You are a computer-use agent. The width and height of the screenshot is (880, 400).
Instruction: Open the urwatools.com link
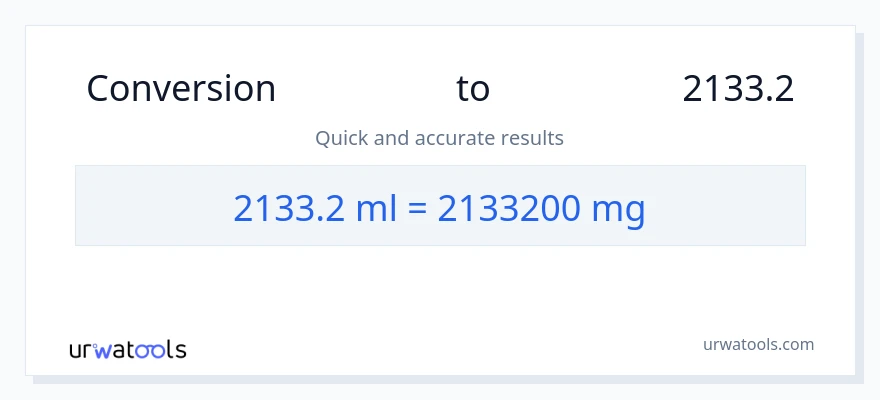click(x=758, y=344)
